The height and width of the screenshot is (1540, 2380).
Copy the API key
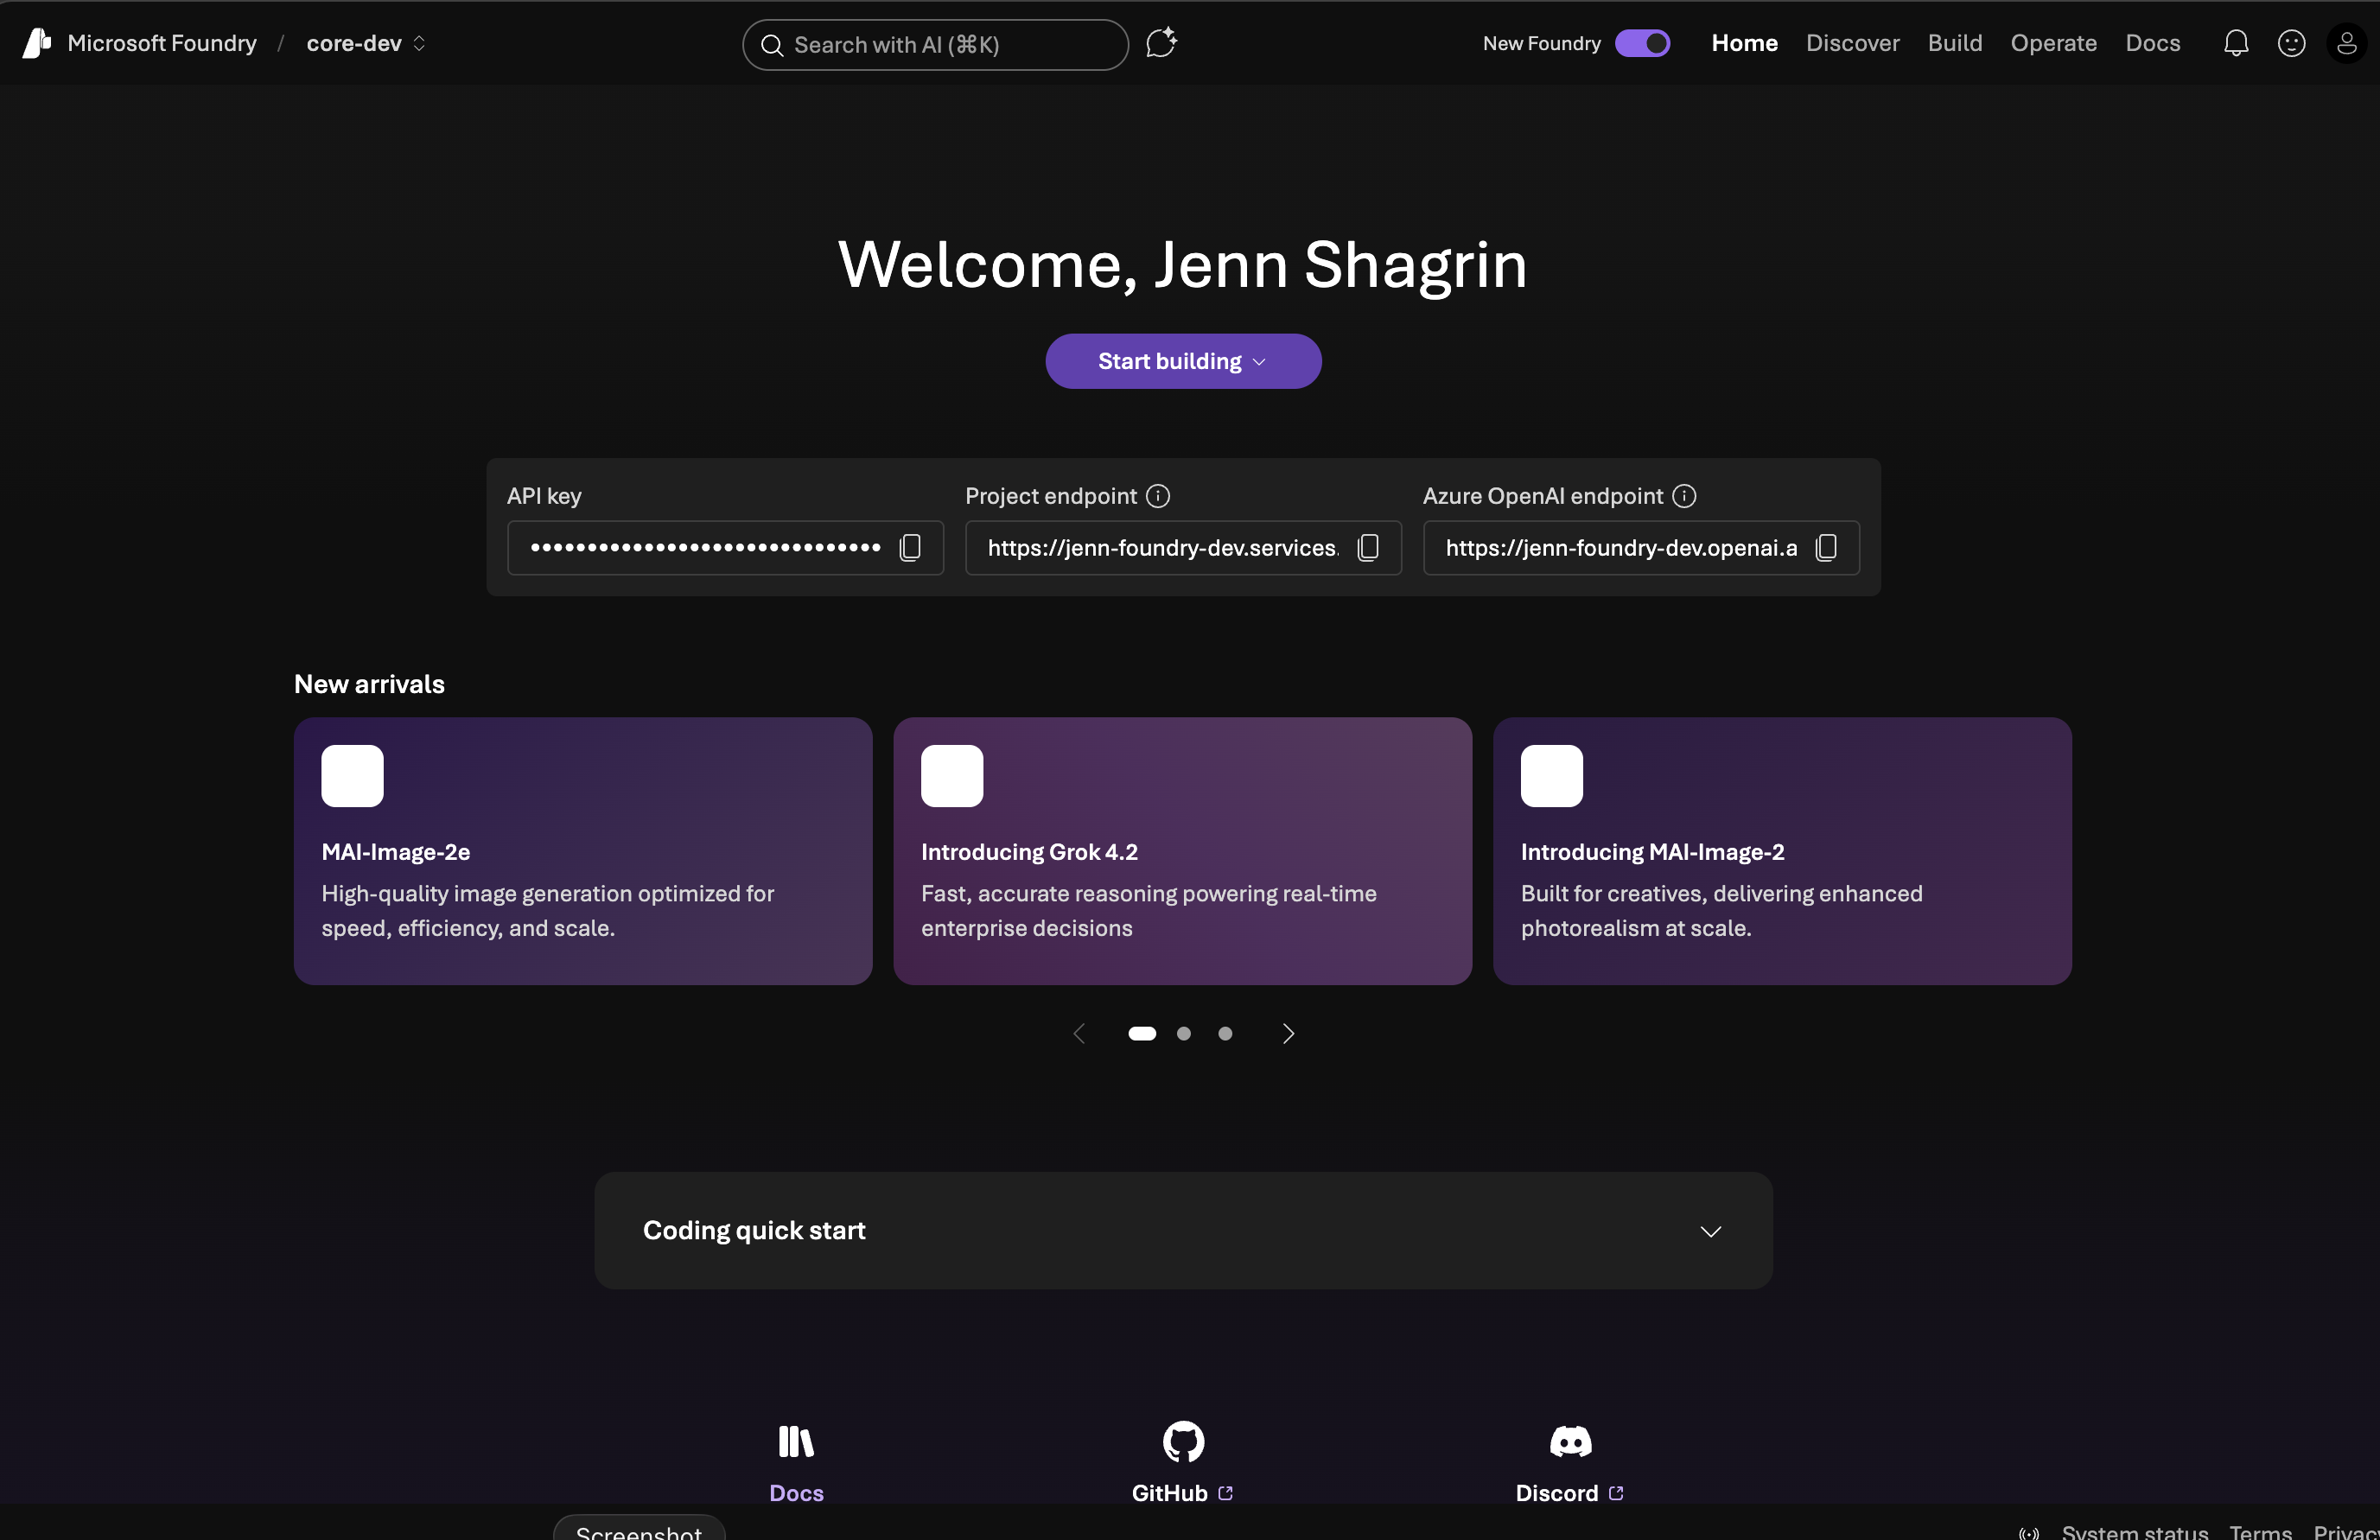point(910,547)
